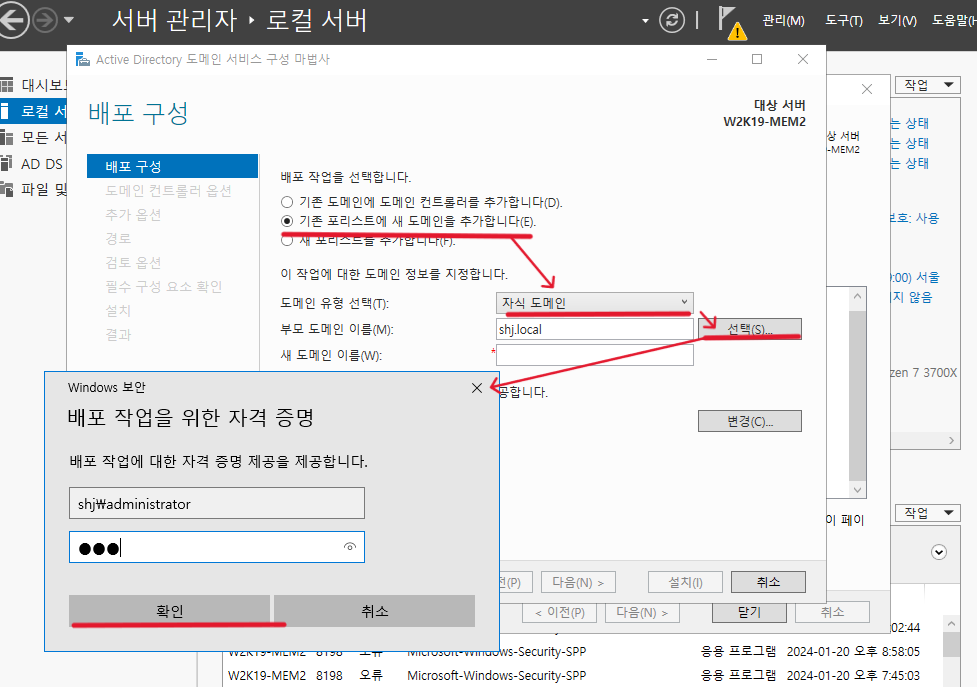Click background wizard < 이전(P) button
The height and width of the screenshot is (687, 977).
coord(560,613)
